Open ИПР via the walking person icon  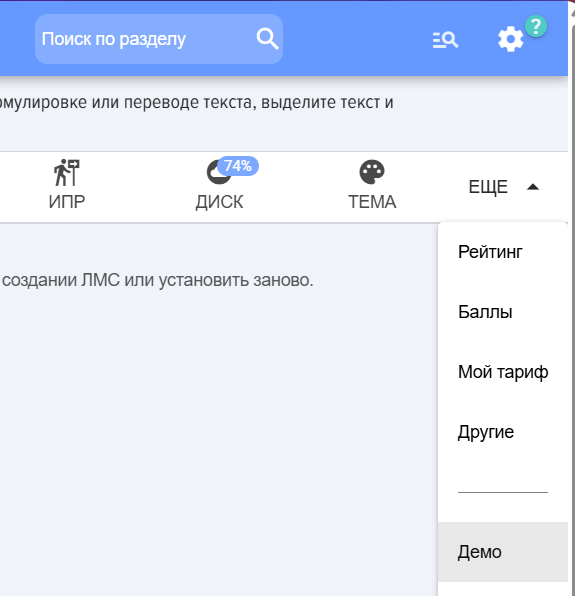click(67, 172)
